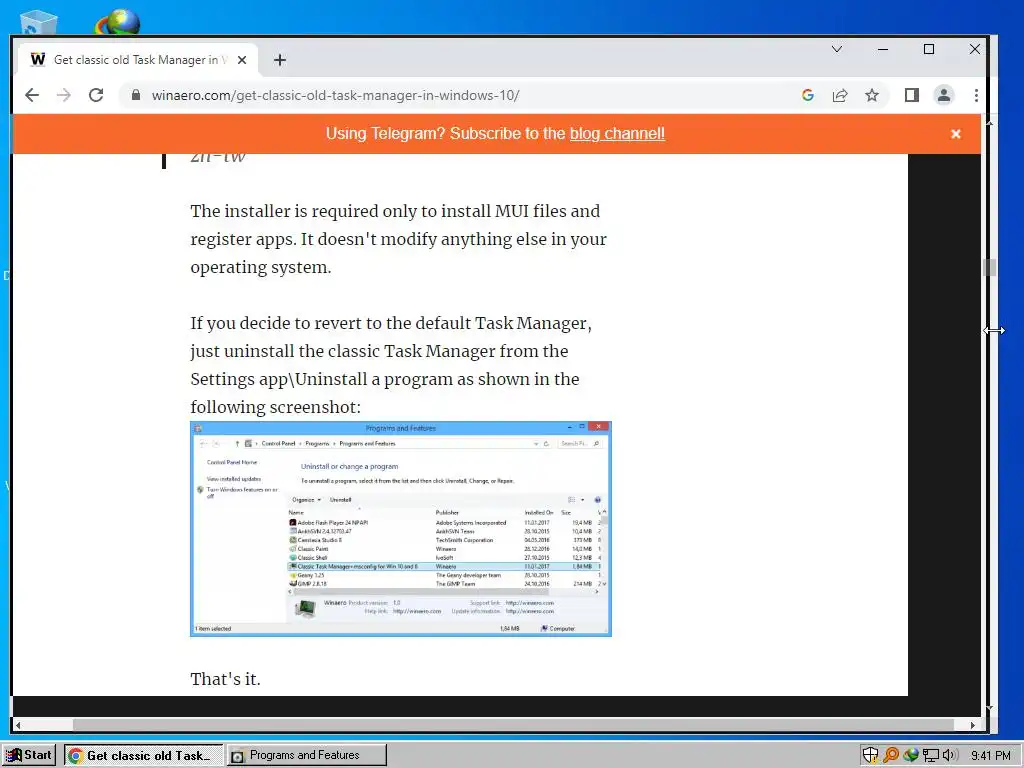The height and width of the screenshot is (768, 1024).
Task: Click the vertical scrollbar down arrow
Action: tap(989, 707)
